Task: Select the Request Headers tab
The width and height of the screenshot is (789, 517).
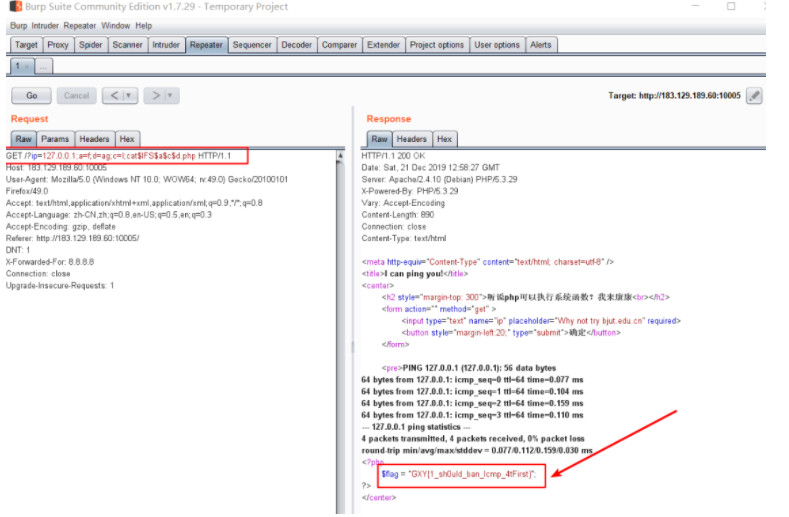Action: 95,139
